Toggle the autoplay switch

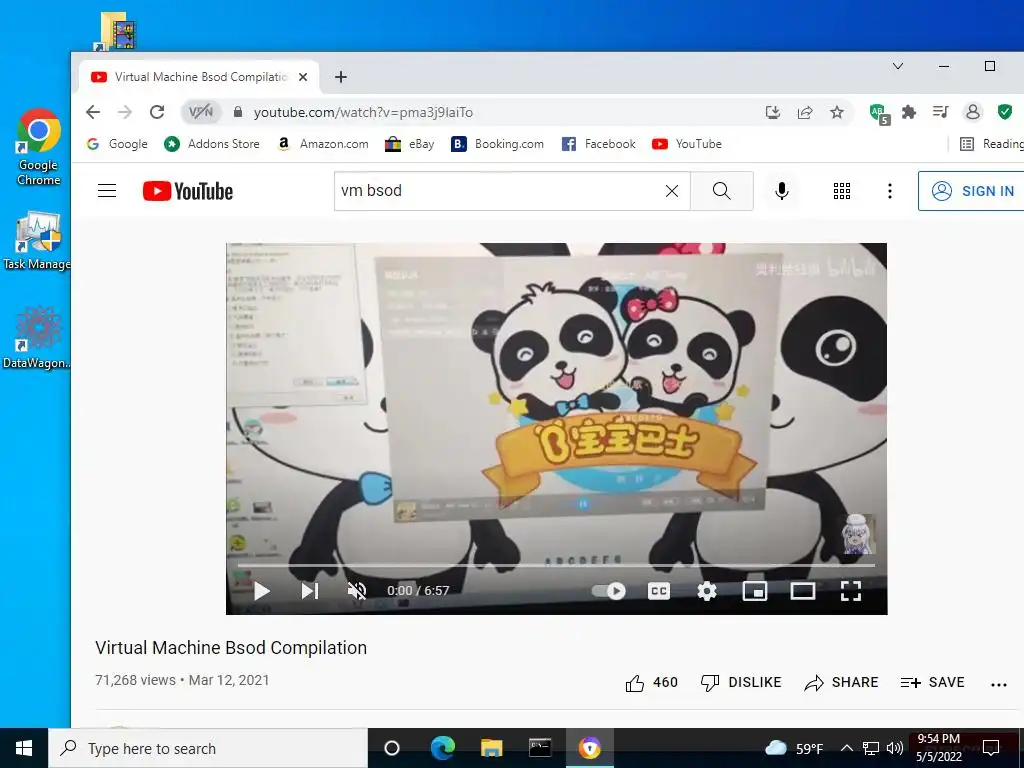(x=609, y=591)
